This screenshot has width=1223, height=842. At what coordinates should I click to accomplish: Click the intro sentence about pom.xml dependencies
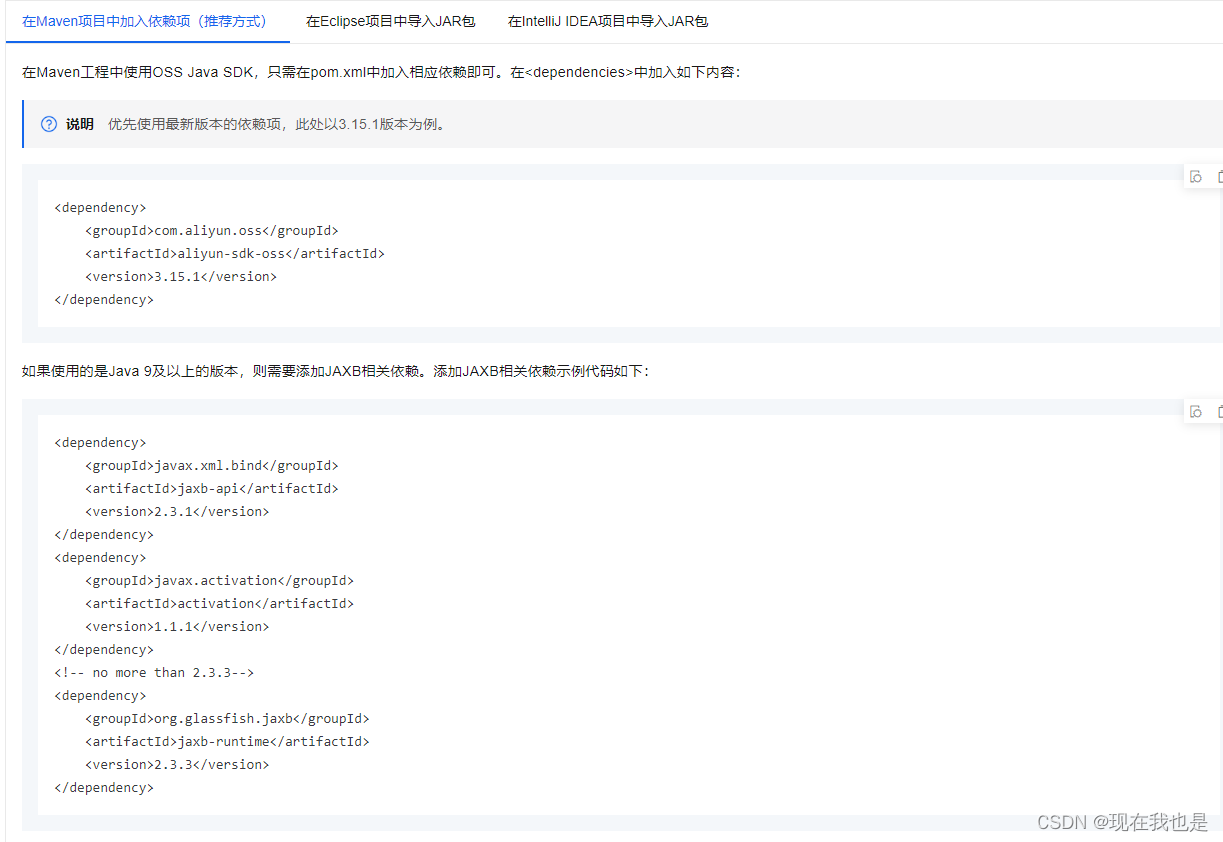(381, 72)
